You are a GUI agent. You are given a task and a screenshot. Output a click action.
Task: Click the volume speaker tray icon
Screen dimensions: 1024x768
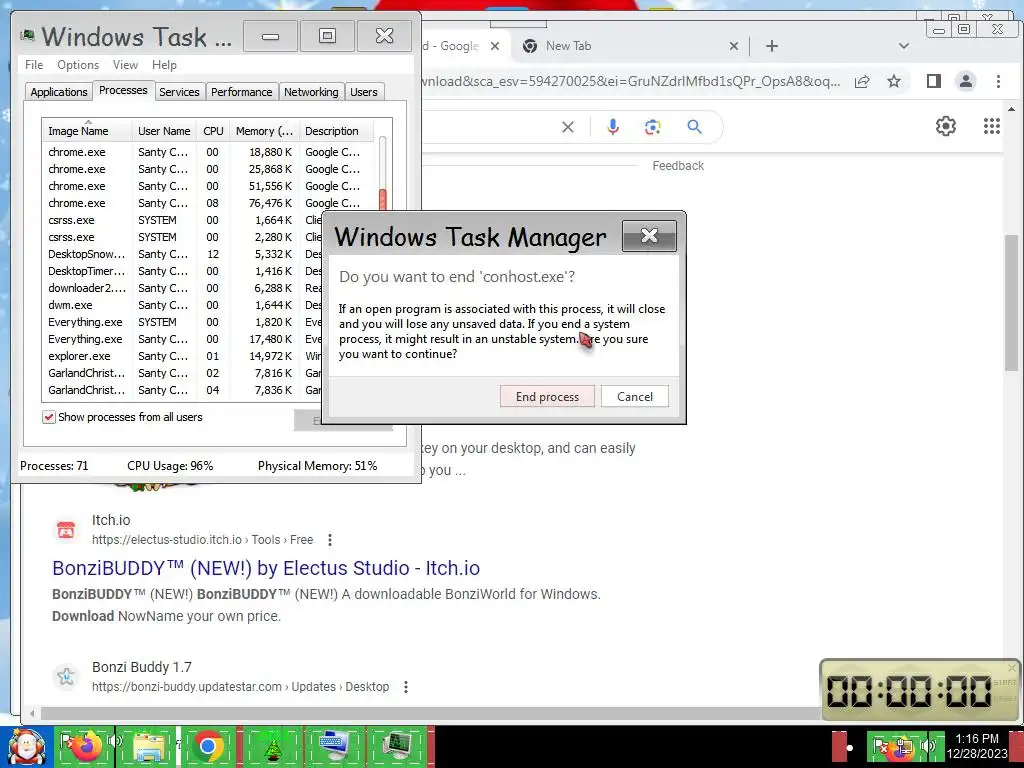(x=928, y=746)
